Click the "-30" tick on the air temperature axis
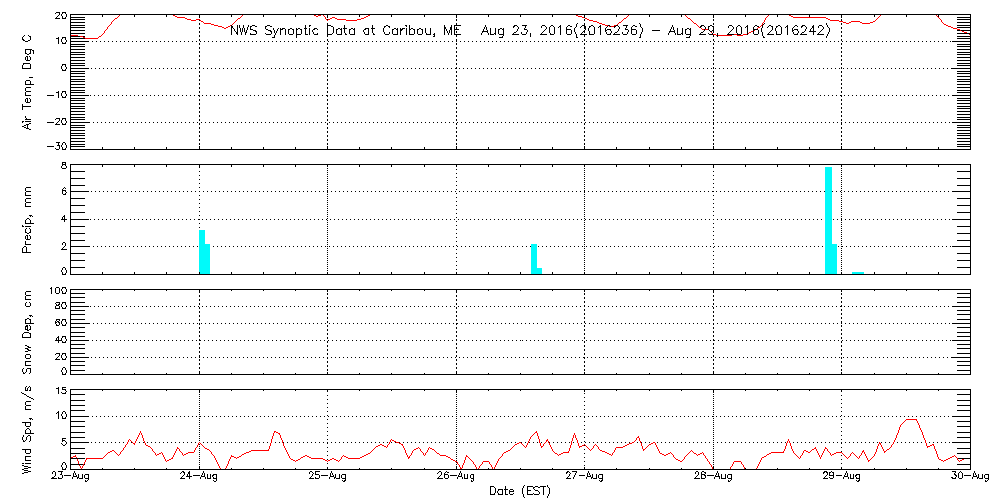The image size is (1000, 500). coord(57,145)
